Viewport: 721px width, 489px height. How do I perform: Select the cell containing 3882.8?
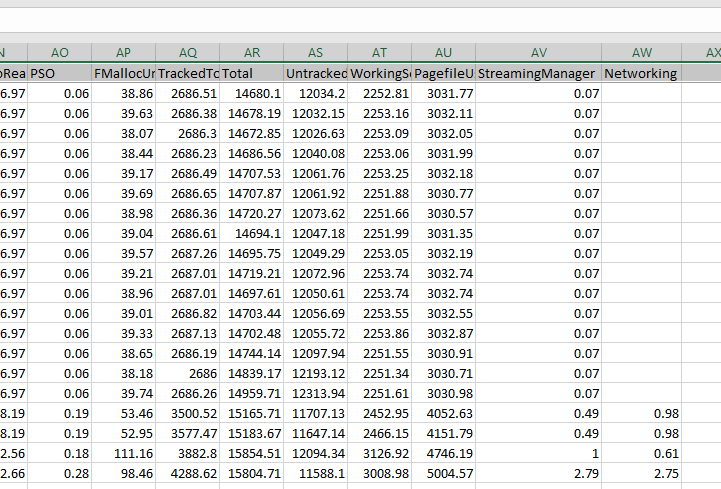(x=188, y=454)
